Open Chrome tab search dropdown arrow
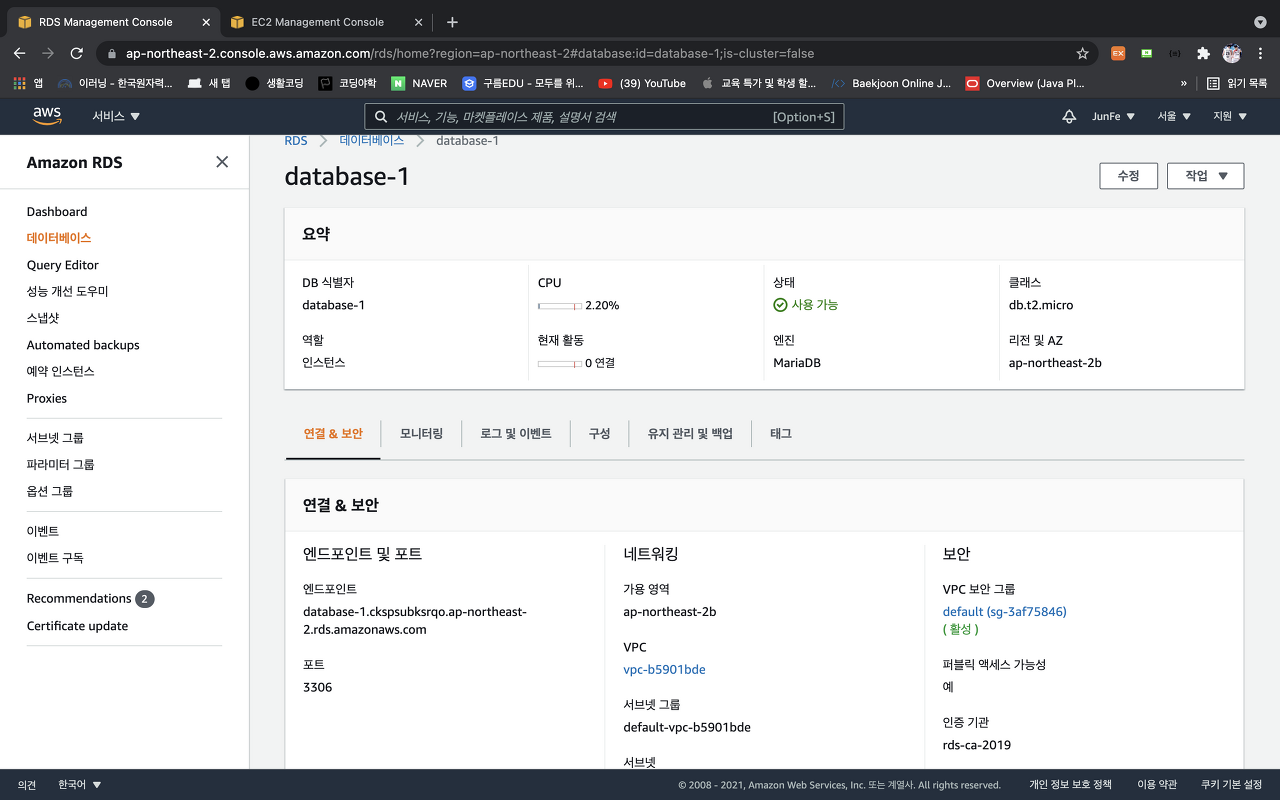Viewport: 1280px width, 800px height. (x=1260, y=22)
